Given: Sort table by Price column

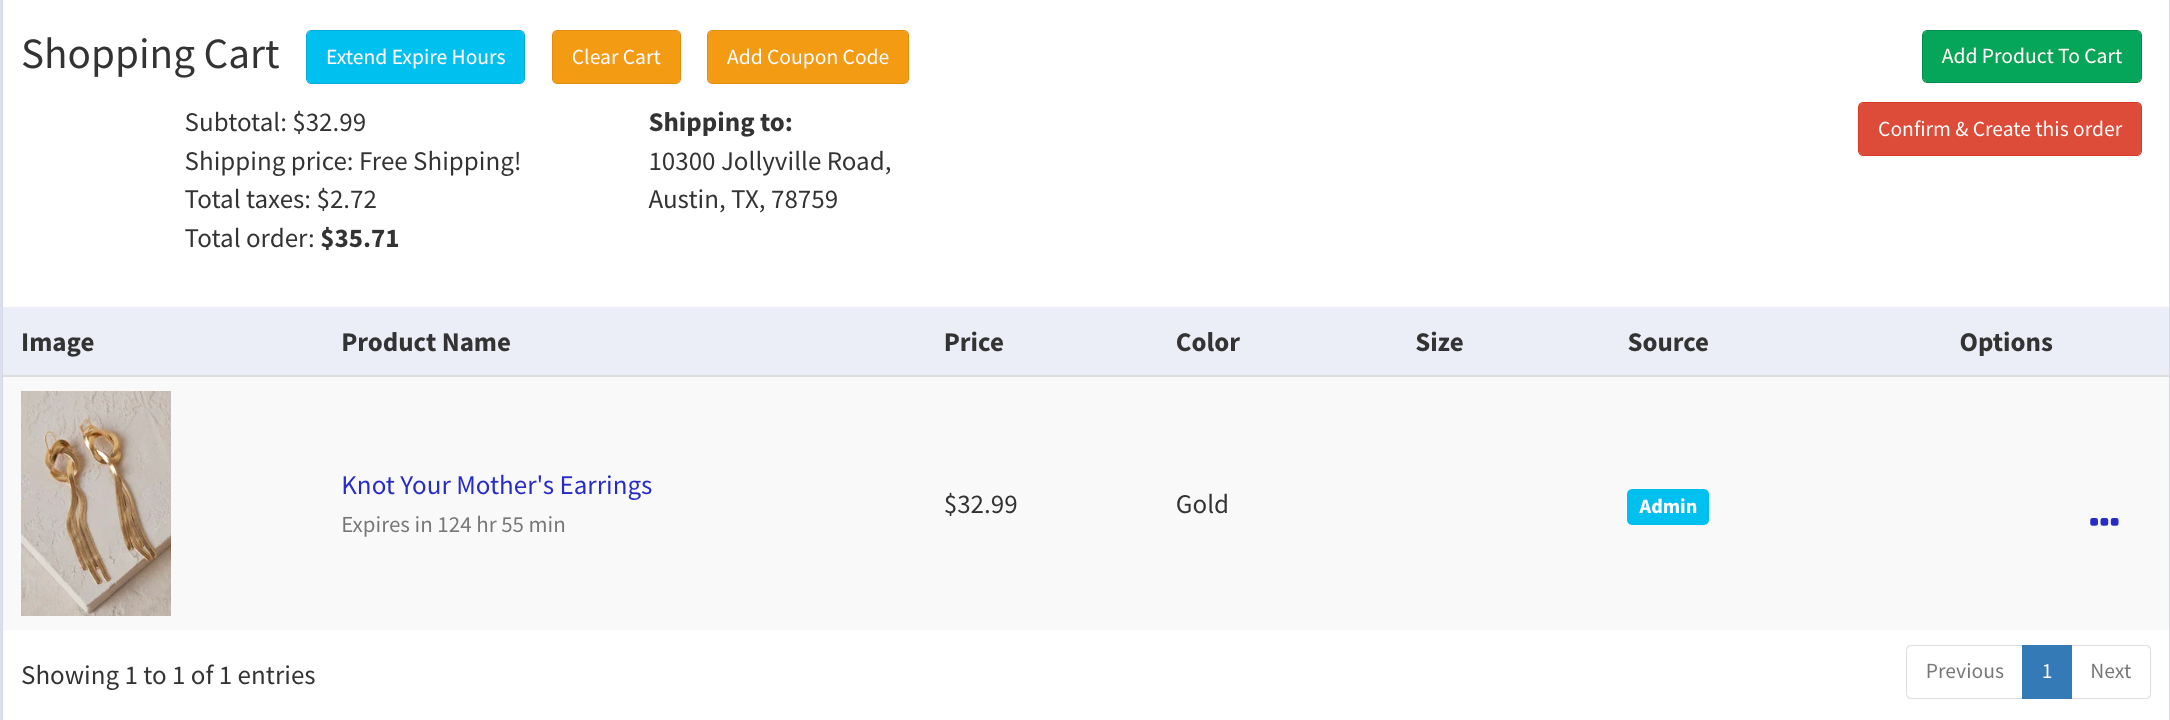Looking at the screenshot, I should tap(974, 342).
